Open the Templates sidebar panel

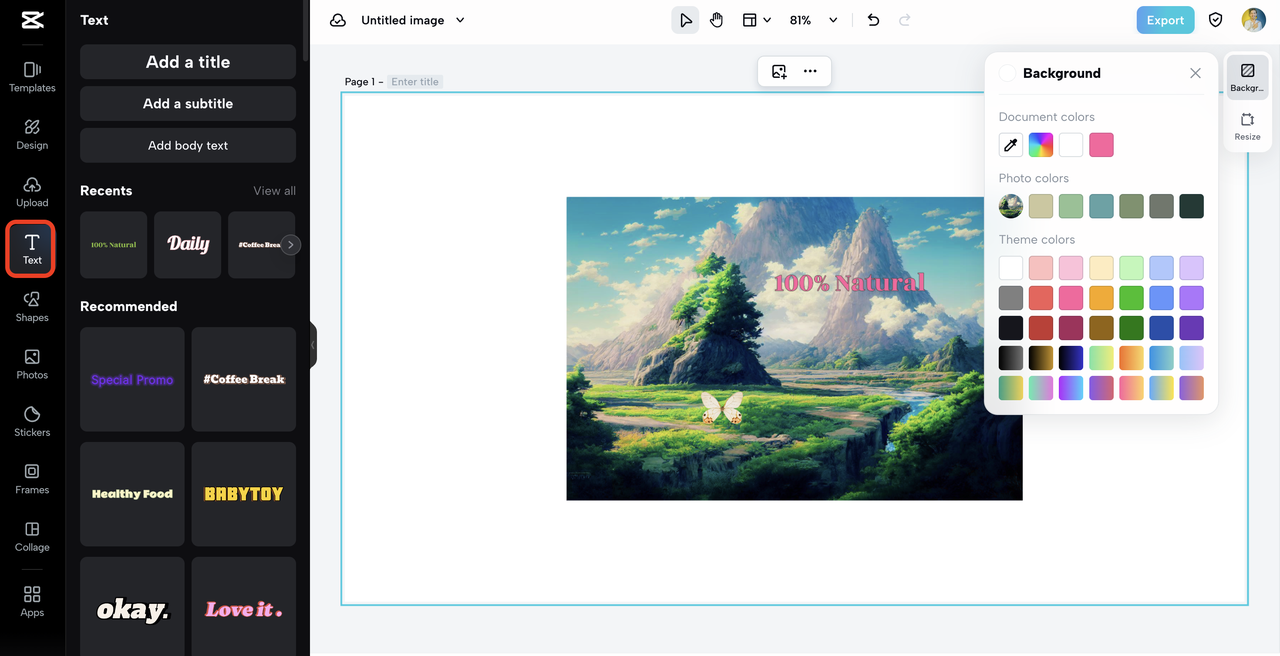pos(32,77)
